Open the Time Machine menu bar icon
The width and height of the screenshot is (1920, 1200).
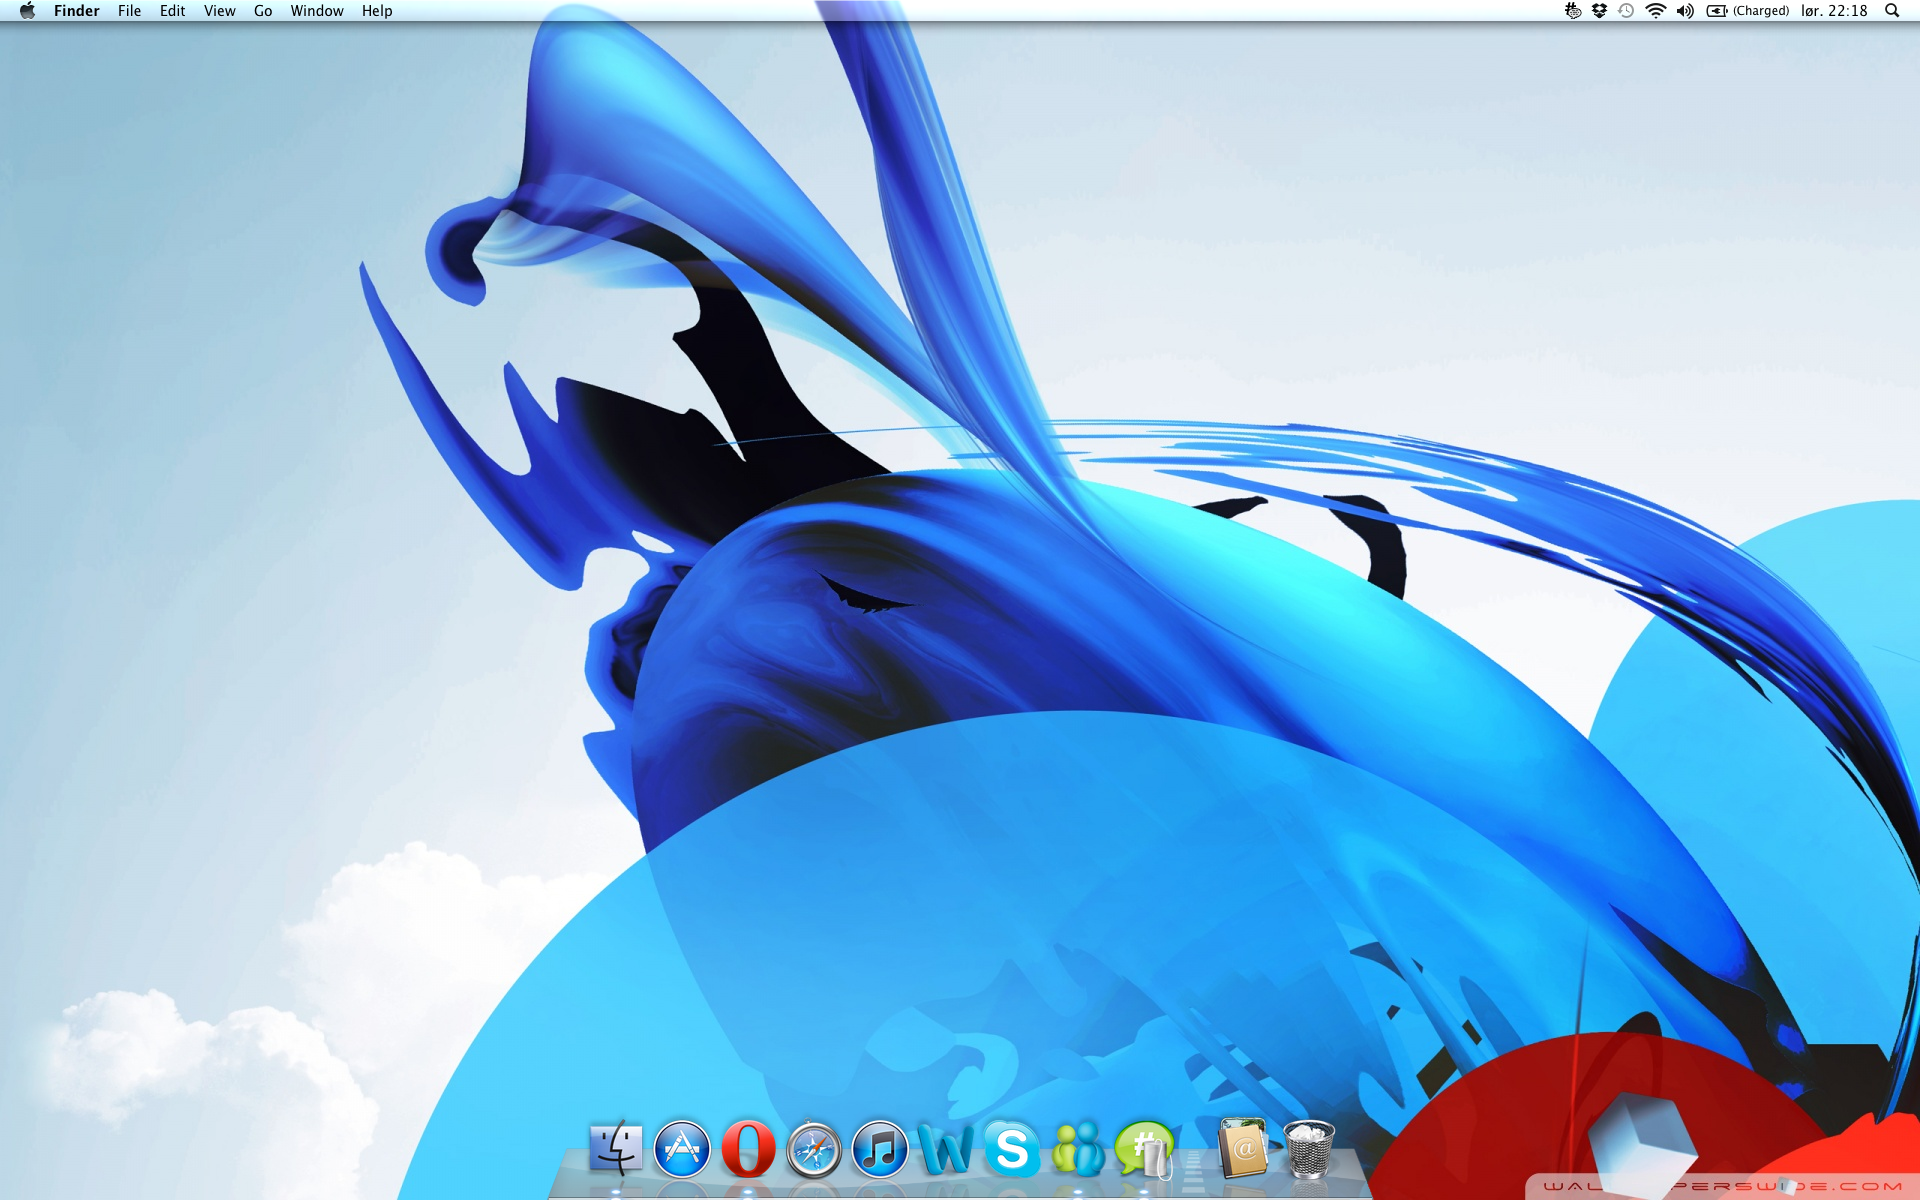click(1626, 11)
